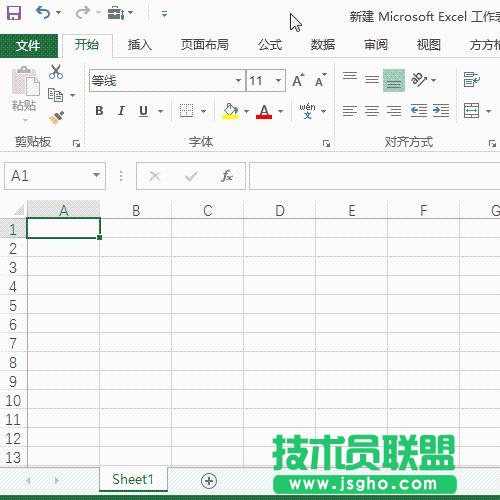Select column D header
This screenshot has height=500, width=500.
pos(280,210)
